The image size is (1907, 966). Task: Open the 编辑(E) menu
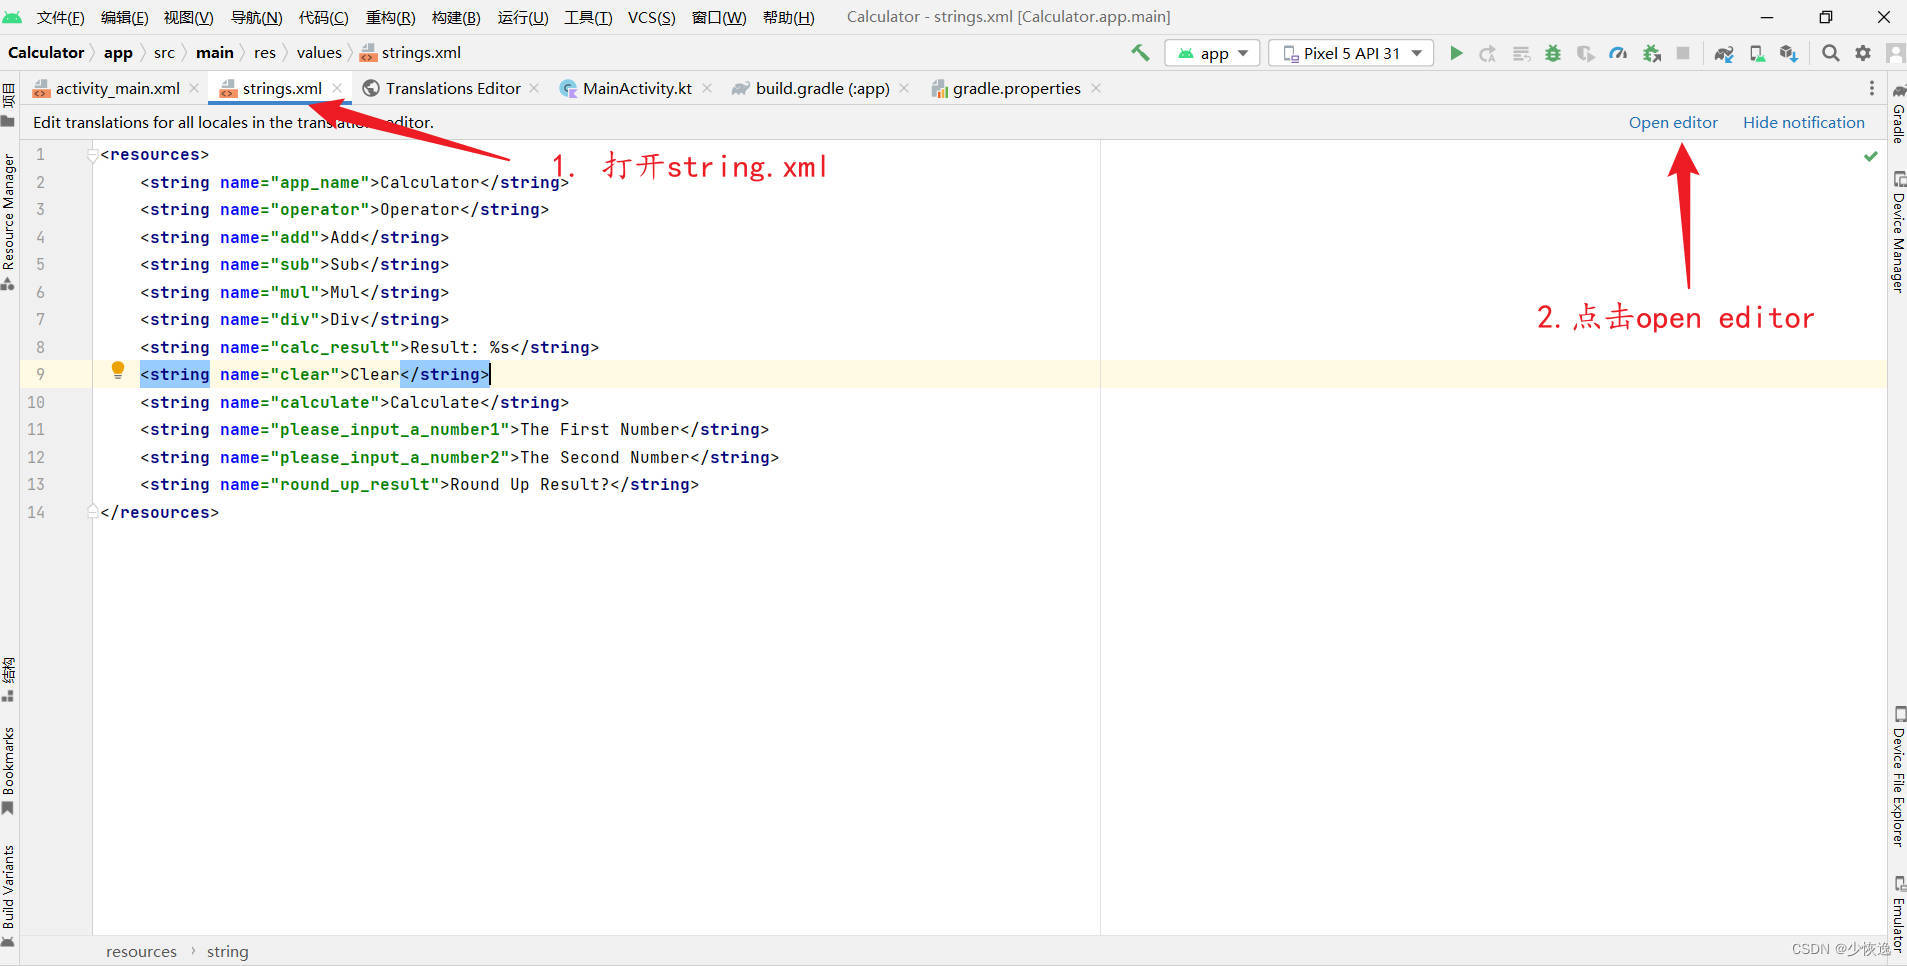point(124,17)
